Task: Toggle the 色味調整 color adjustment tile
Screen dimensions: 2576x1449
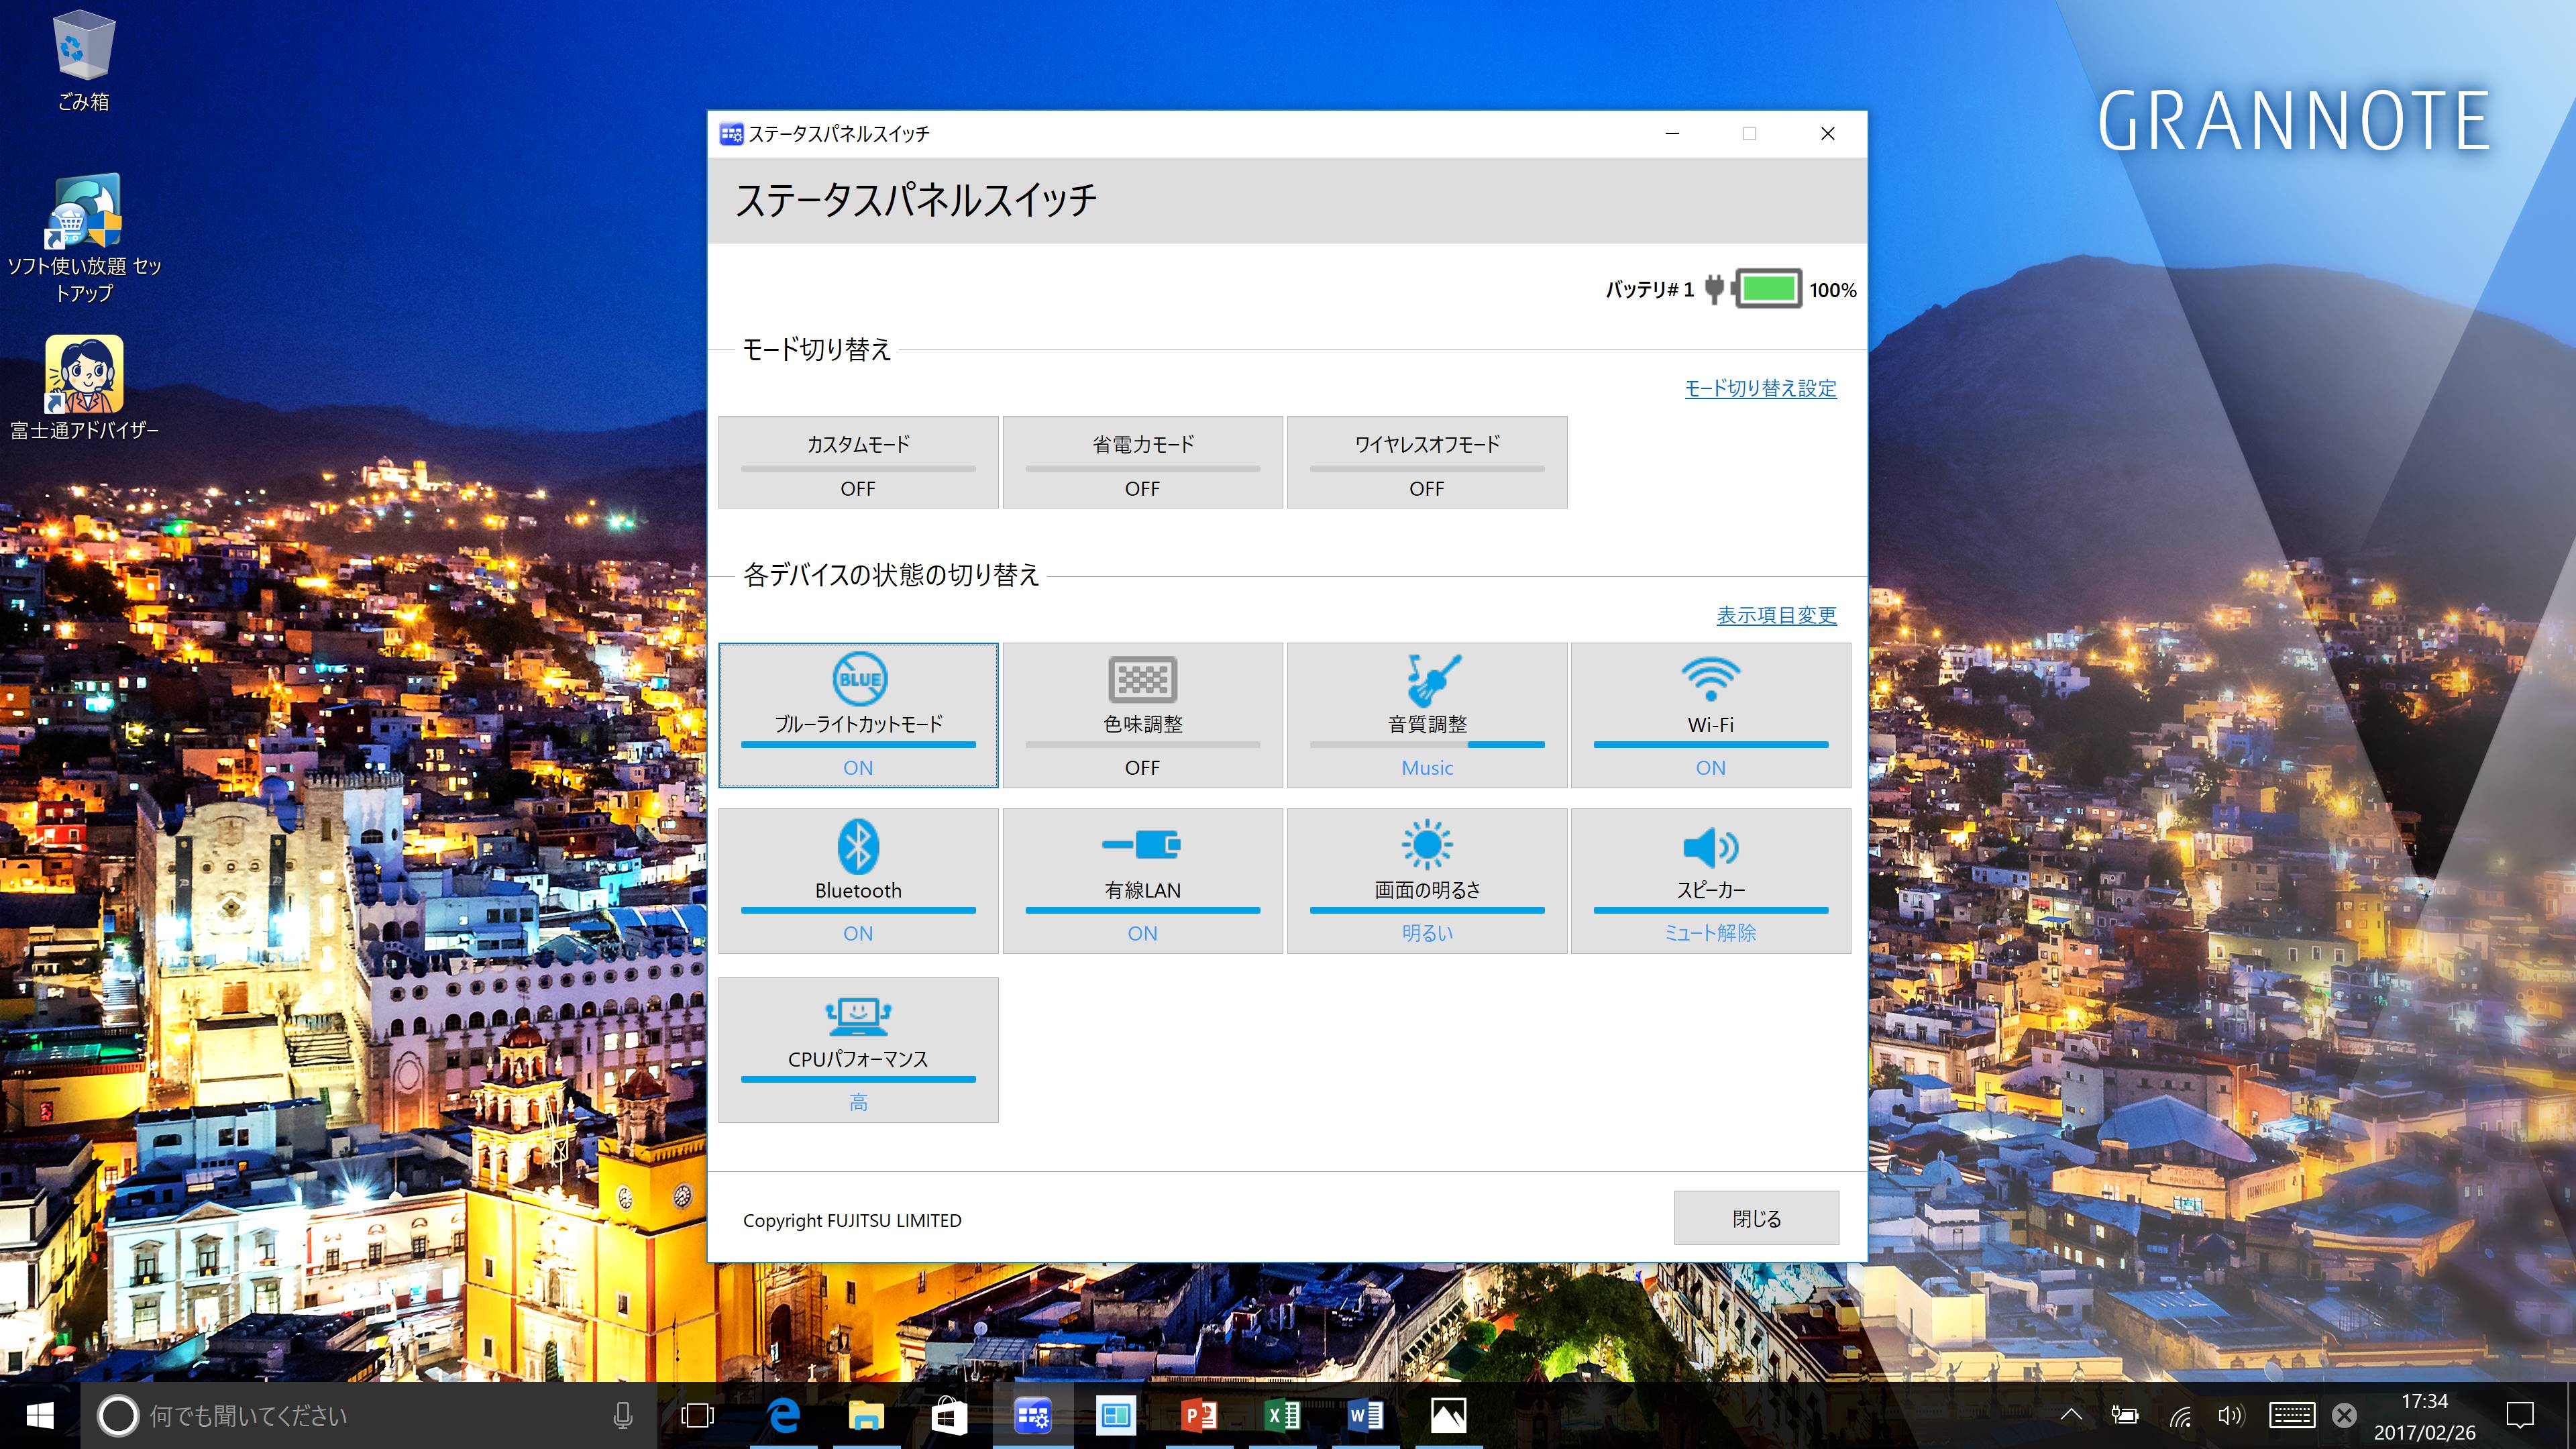Action: 1142,715
